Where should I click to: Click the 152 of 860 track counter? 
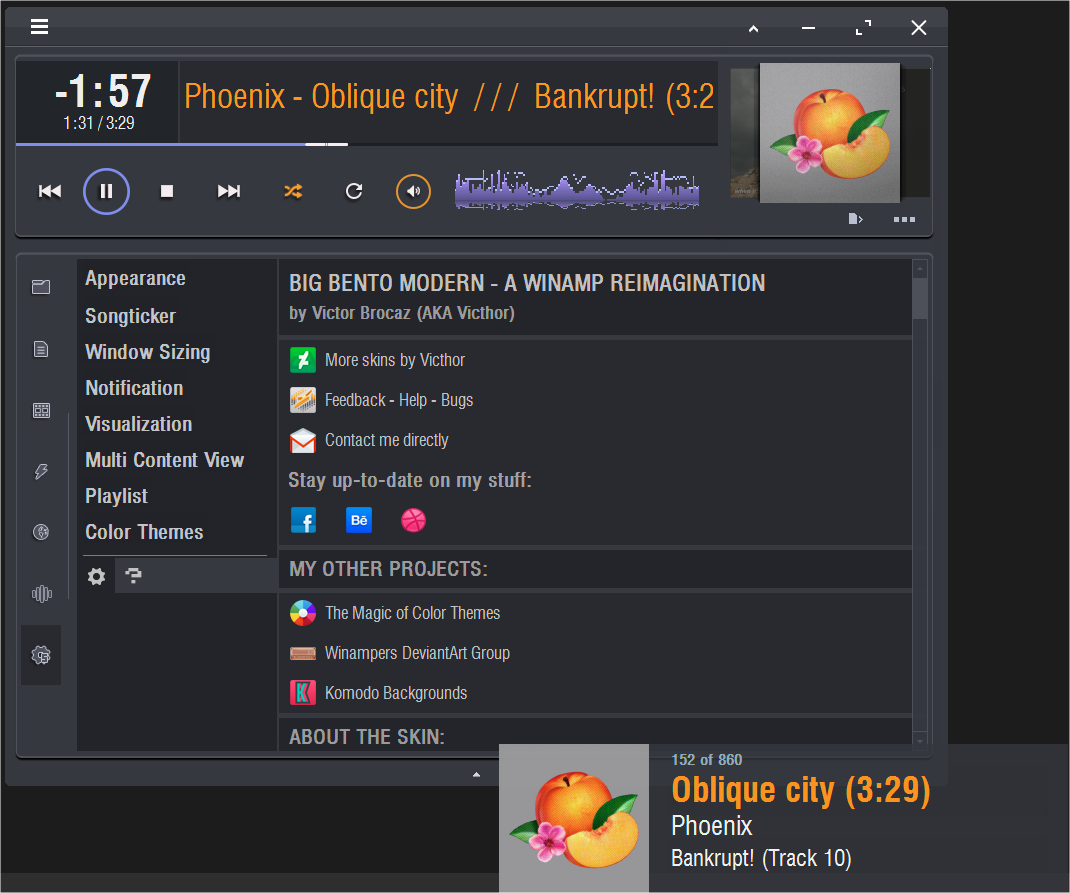707,760
